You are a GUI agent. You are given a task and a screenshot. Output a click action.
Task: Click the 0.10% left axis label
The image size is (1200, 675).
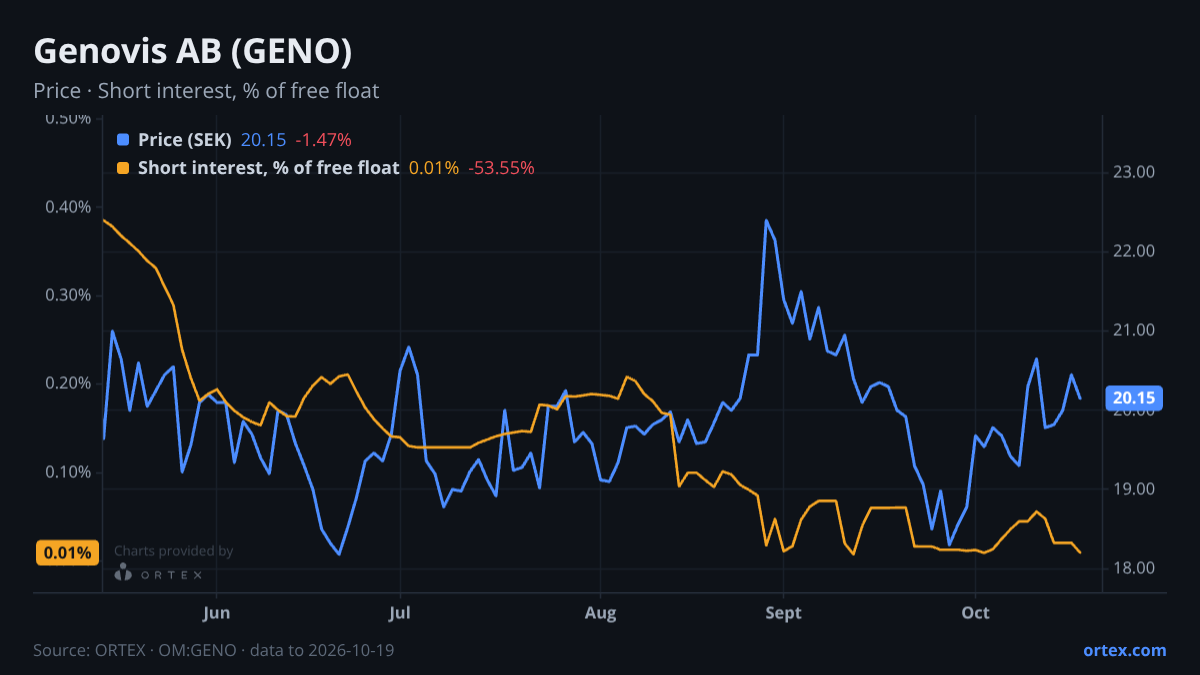tap(68, 472)
